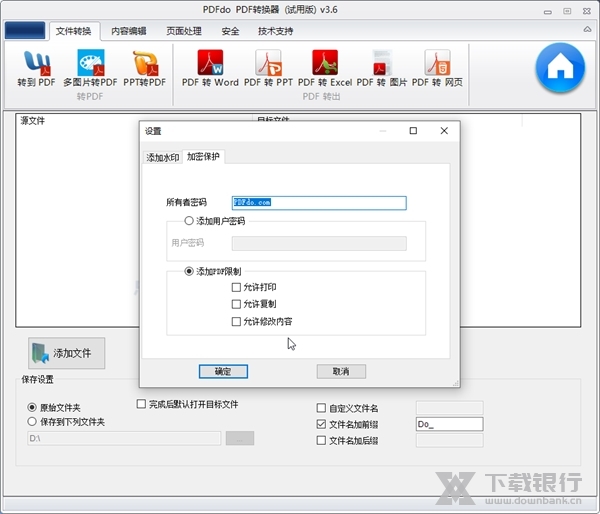Select 原始文件夹 radio option

(x=32, y=407)
